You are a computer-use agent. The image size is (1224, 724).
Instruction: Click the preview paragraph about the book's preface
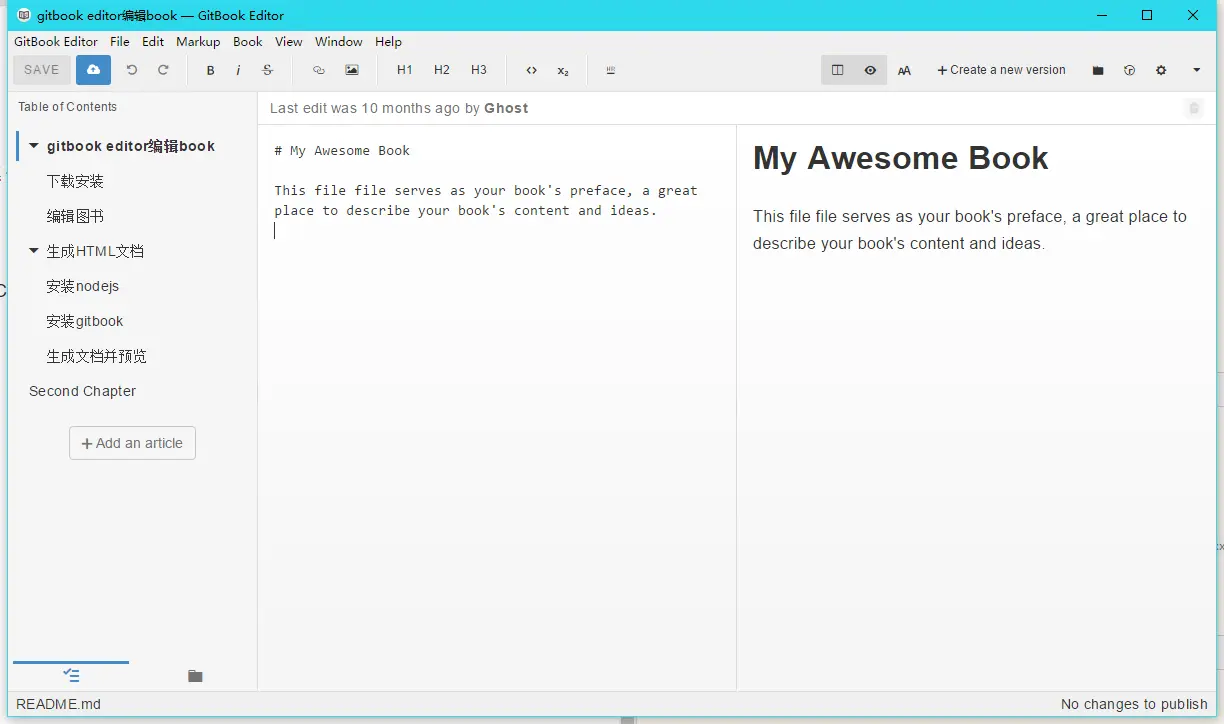tap(970, 230)
